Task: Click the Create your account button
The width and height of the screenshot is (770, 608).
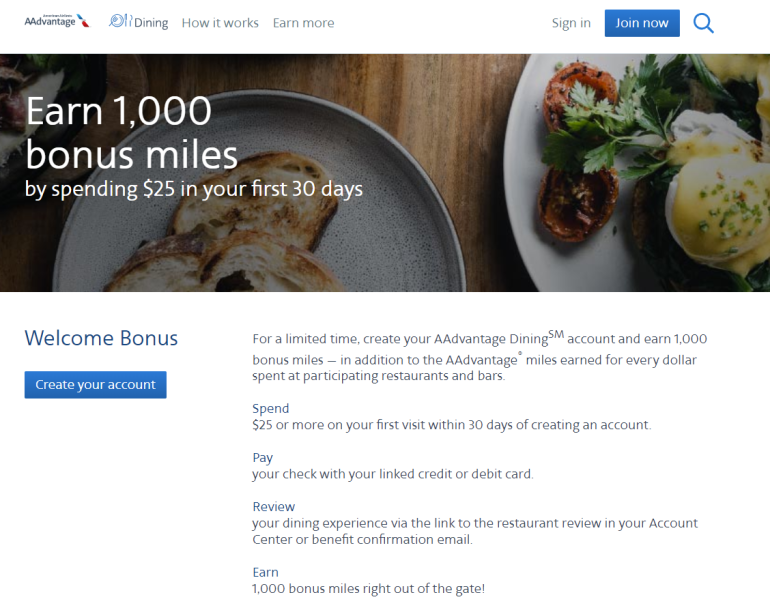Action: point(95,385)
